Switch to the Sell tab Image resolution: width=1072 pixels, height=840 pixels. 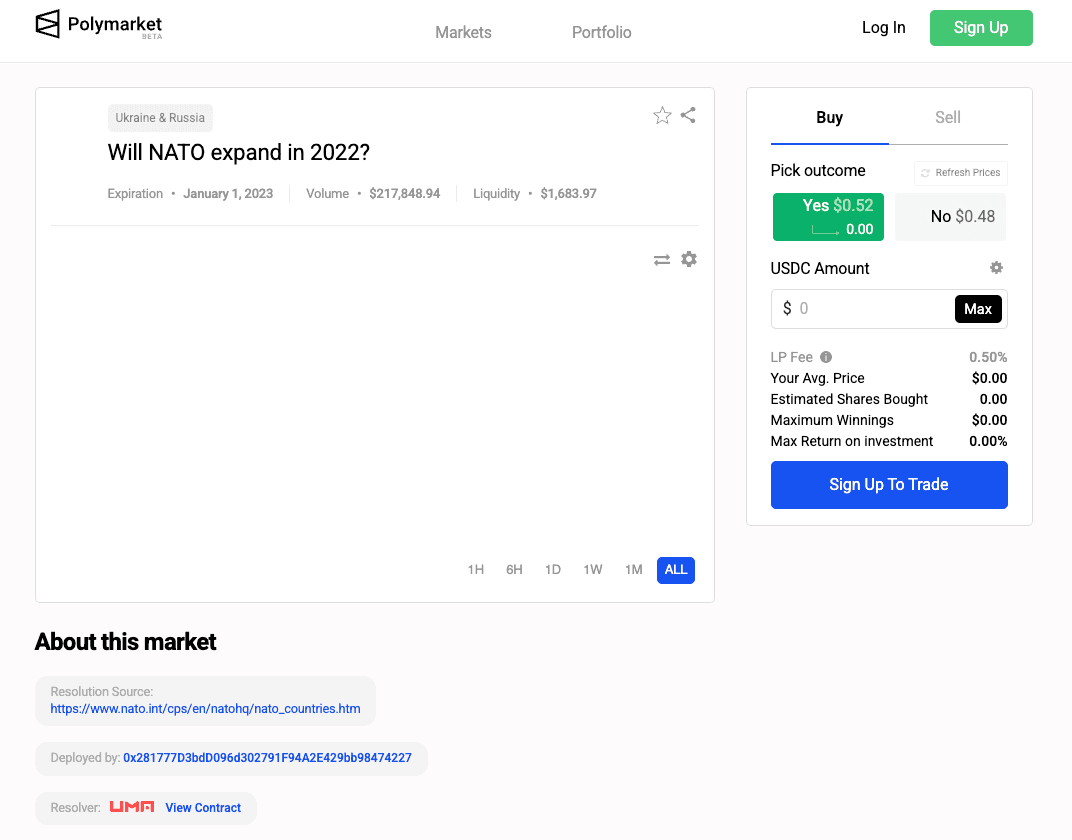[x=947, y=117]
